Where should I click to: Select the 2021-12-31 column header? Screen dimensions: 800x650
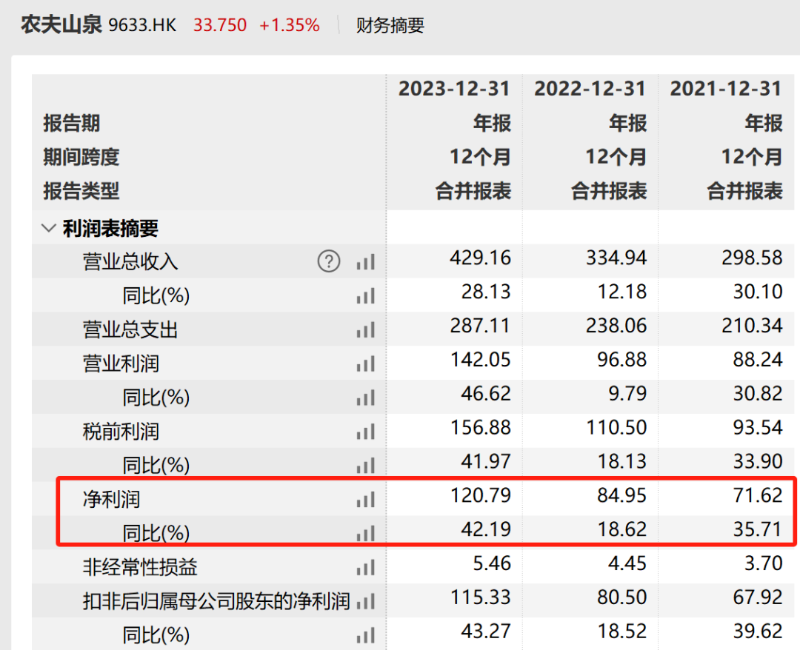pyautogui.click(x=726, y=89)
